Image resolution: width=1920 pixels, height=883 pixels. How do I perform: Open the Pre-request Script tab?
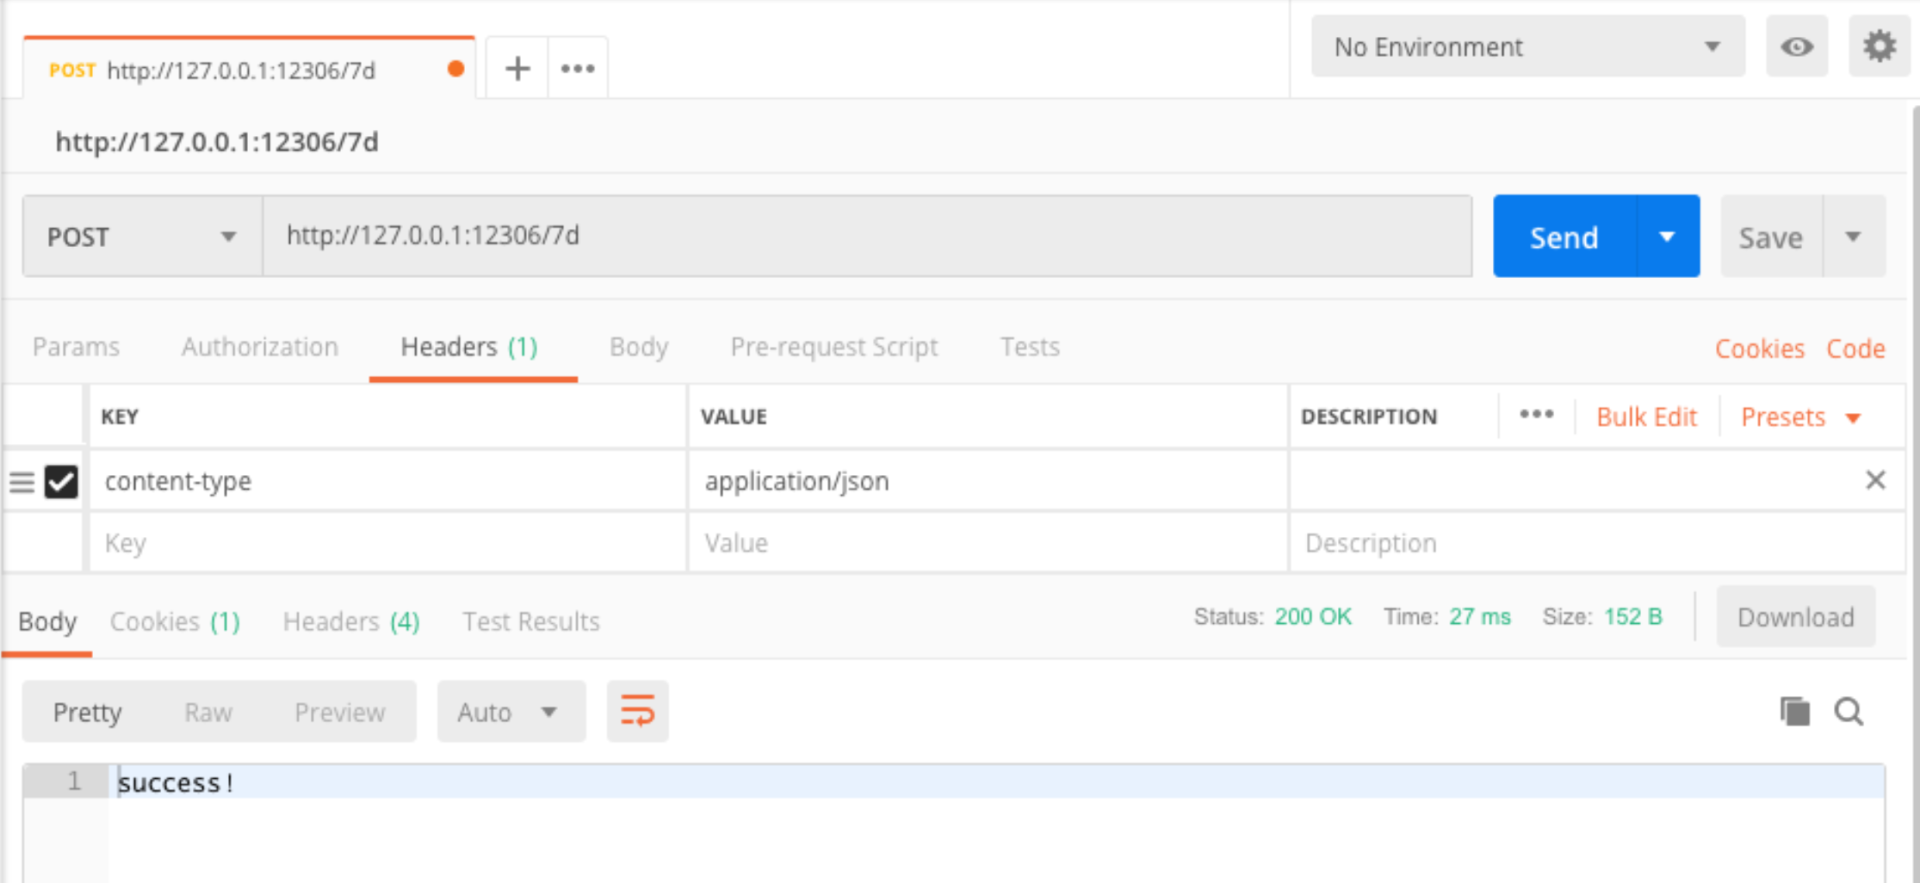(834, 347)
